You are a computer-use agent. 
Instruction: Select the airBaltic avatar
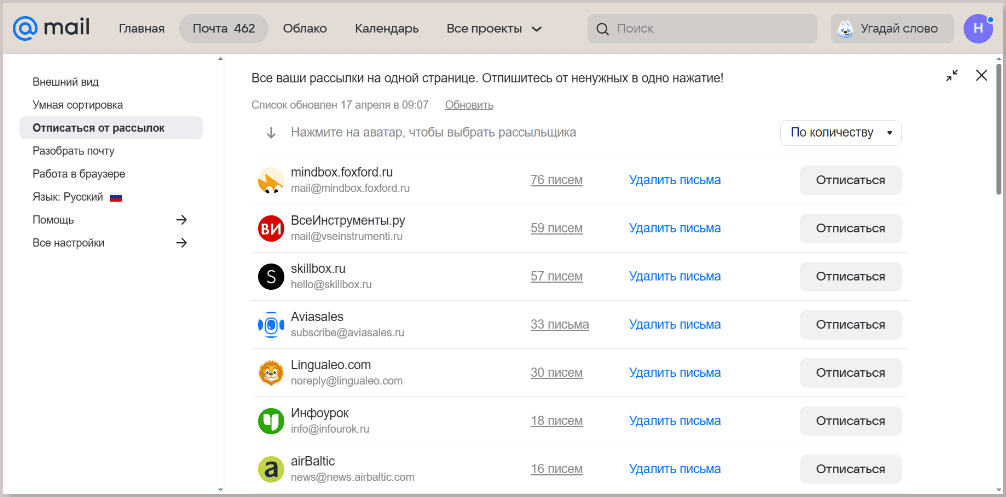tap(271, 469)
